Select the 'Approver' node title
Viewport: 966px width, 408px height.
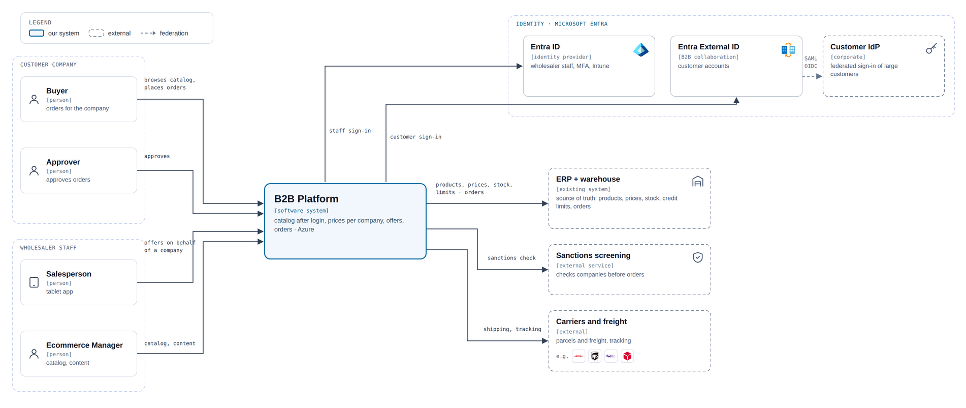63,162
